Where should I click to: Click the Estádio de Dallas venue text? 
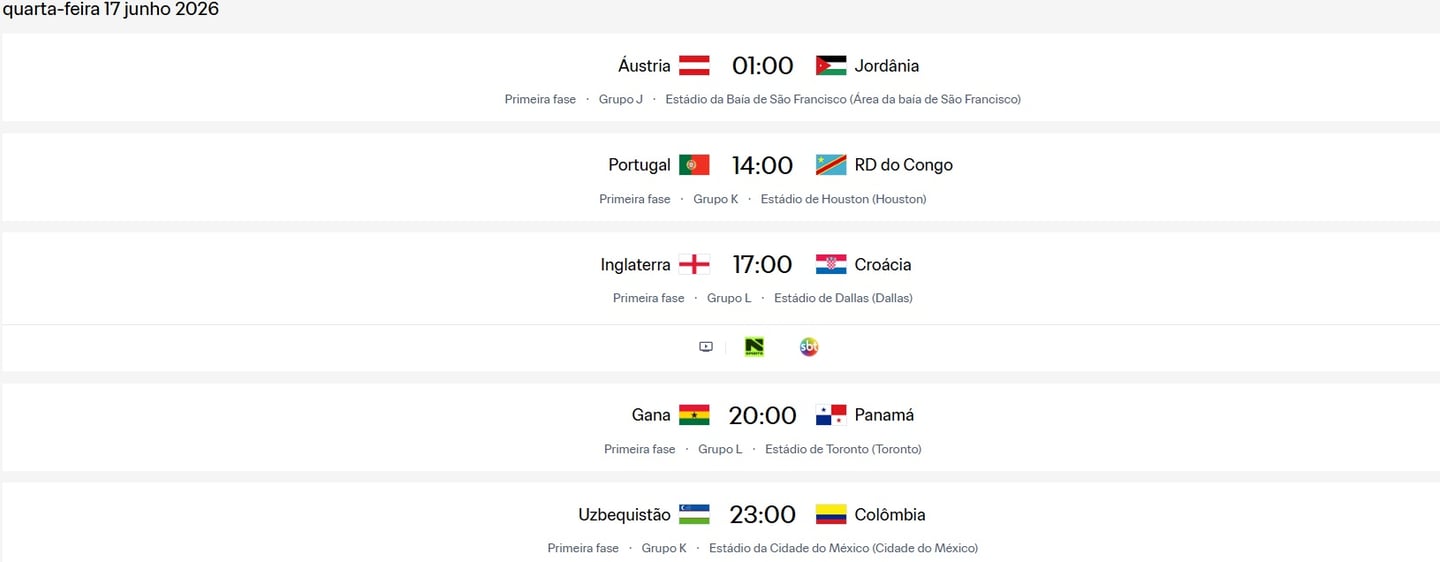(843, 298)
